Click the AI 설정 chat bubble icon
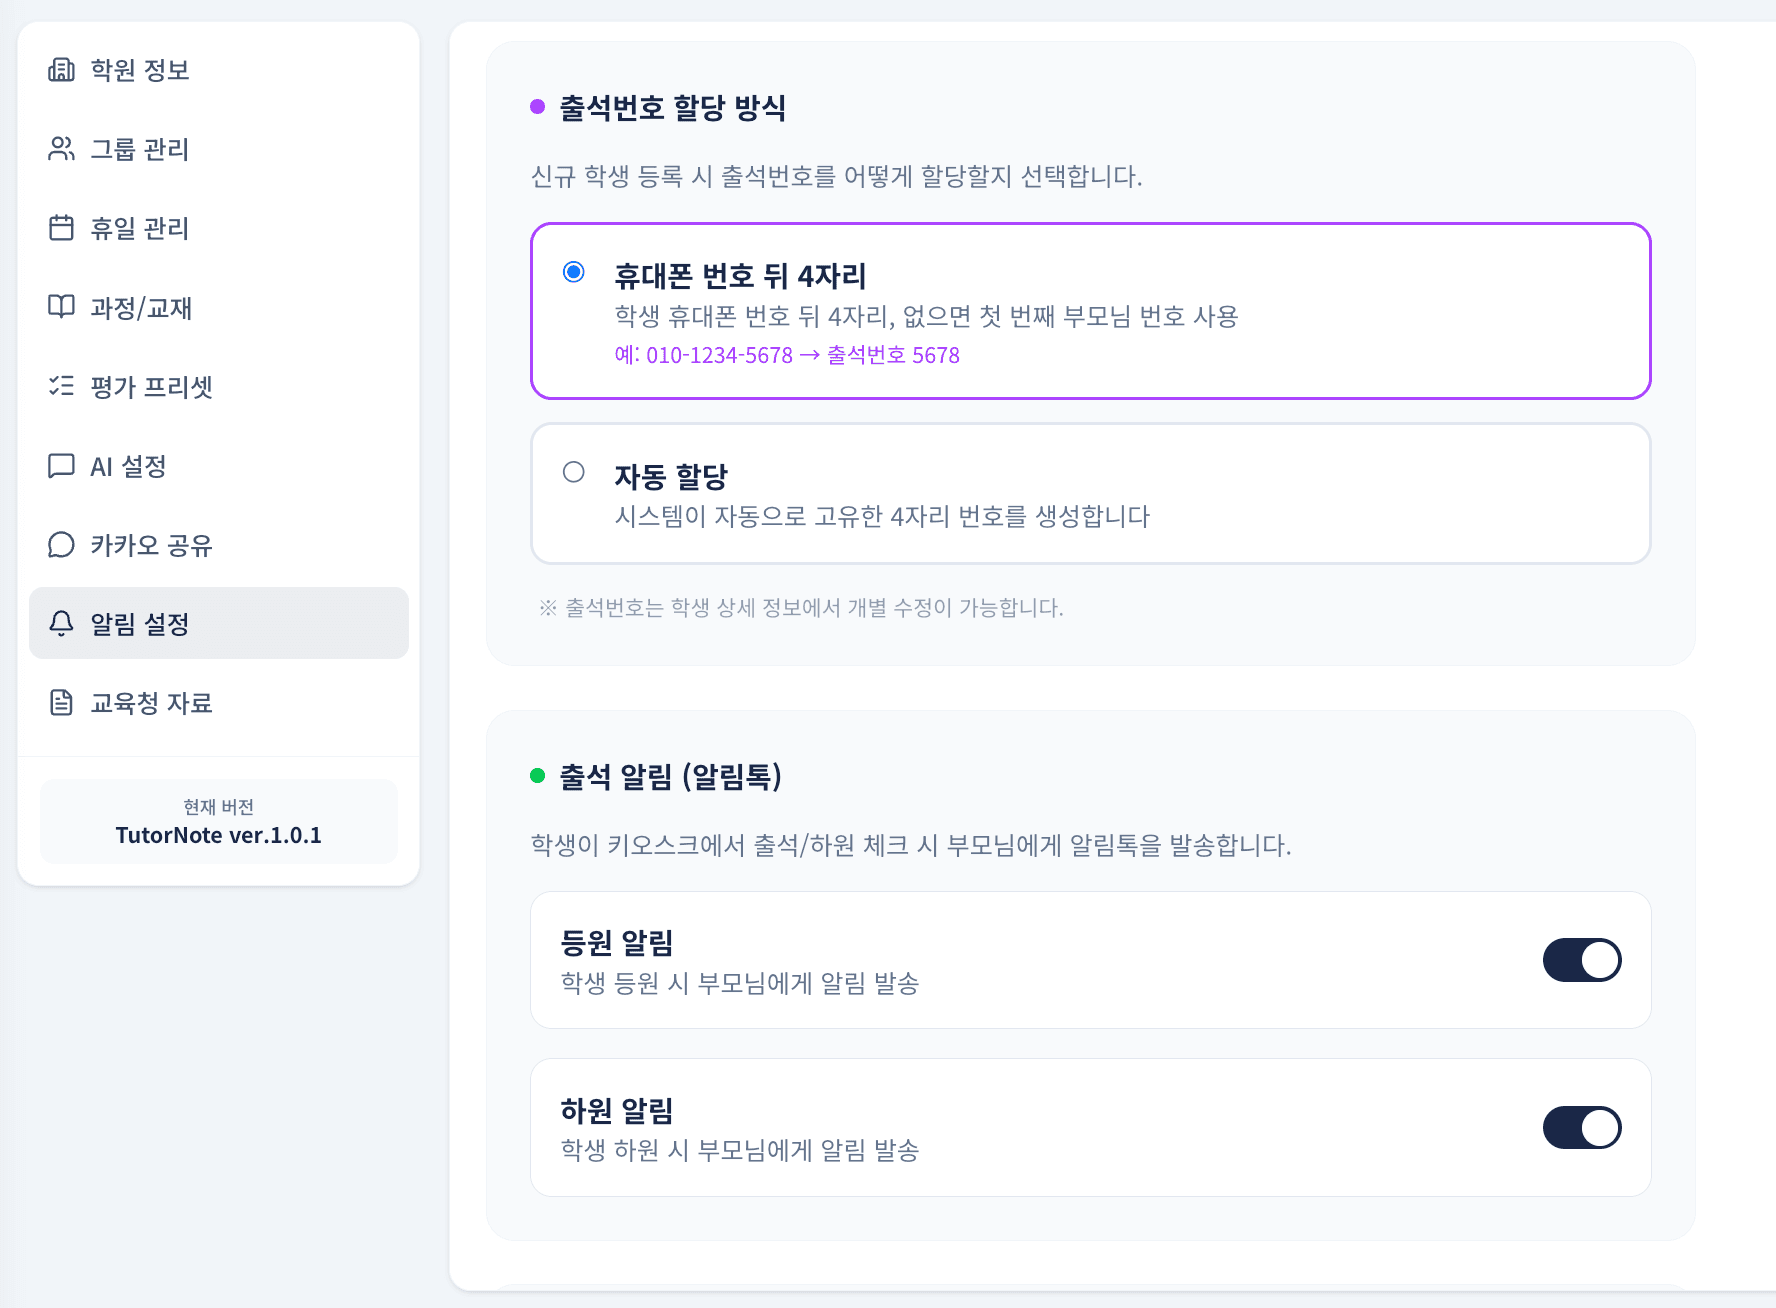 [x=61, y=466]
